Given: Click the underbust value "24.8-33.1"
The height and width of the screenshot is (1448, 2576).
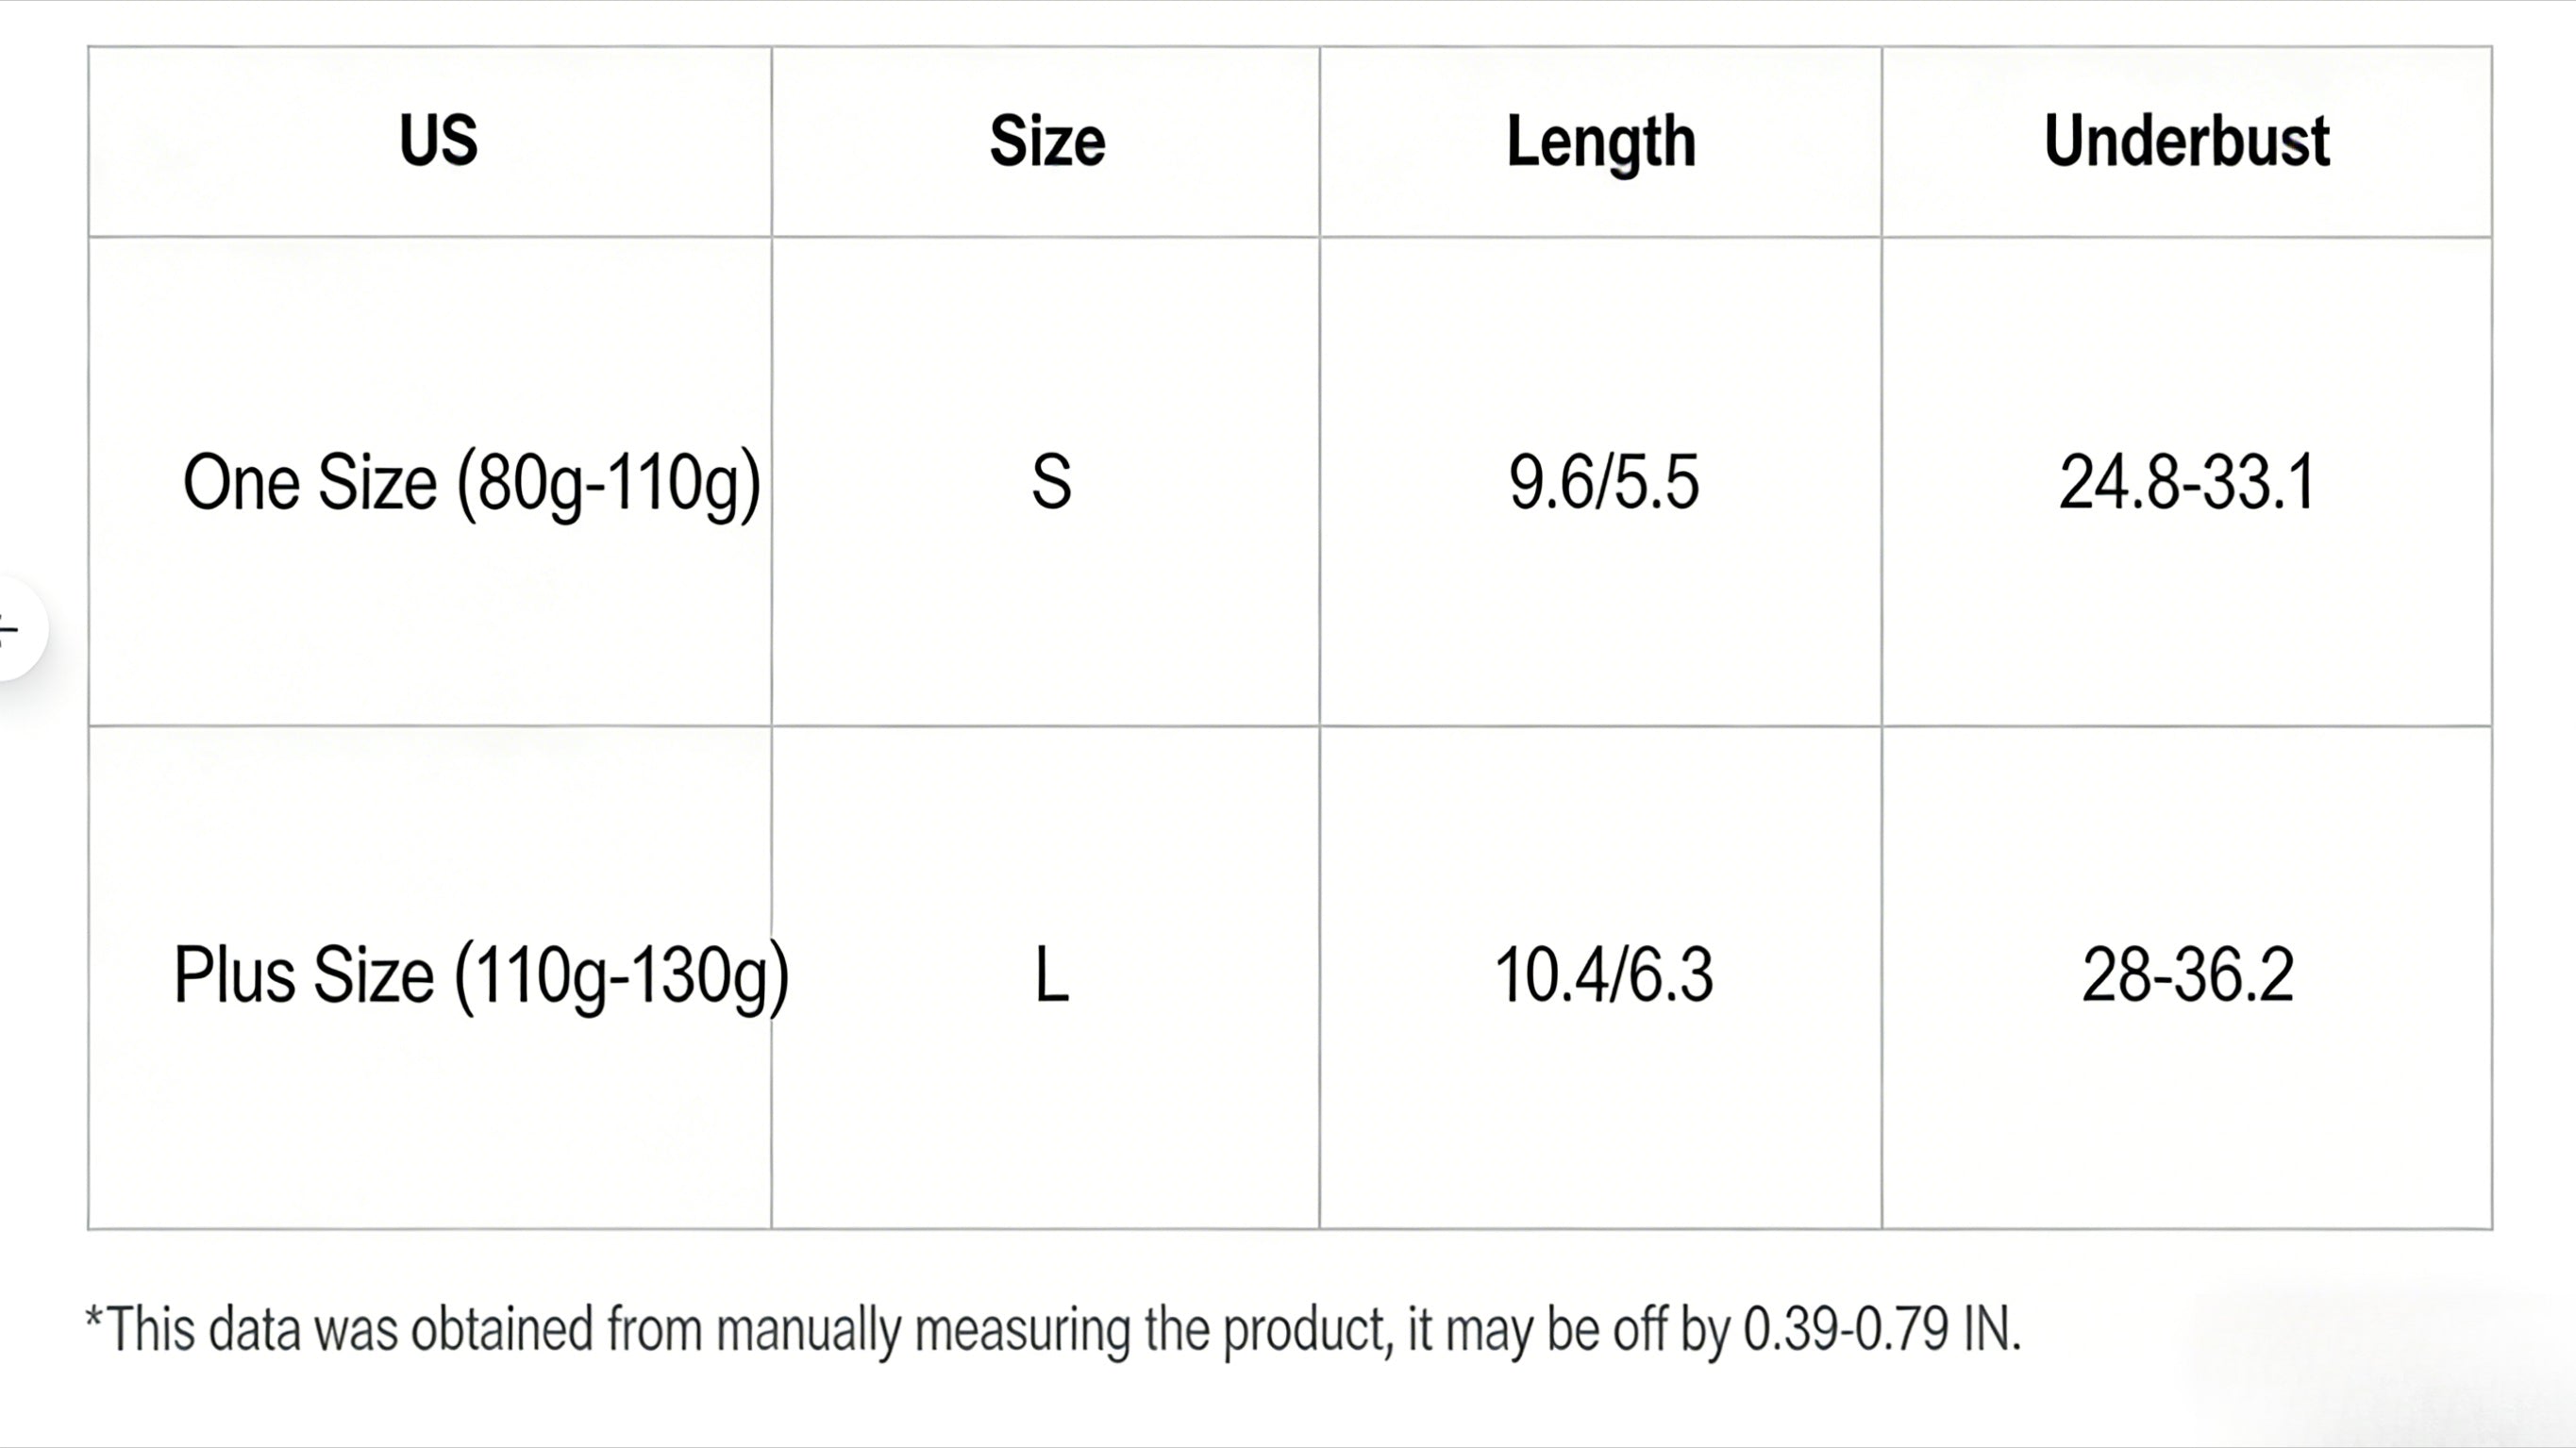Looking at the screenshot, I should 2187,483.
